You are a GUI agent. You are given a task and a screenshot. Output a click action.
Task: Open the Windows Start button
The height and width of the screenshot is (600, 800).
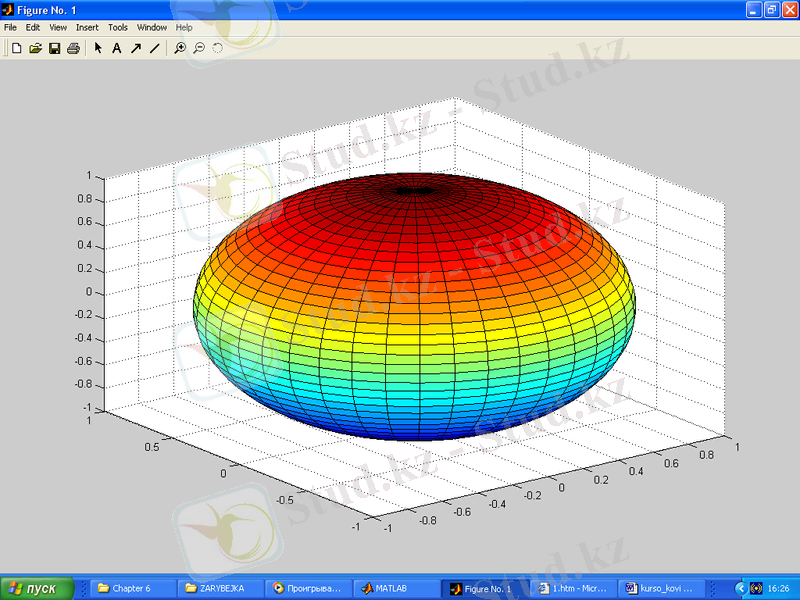click(x=37, y=589)
